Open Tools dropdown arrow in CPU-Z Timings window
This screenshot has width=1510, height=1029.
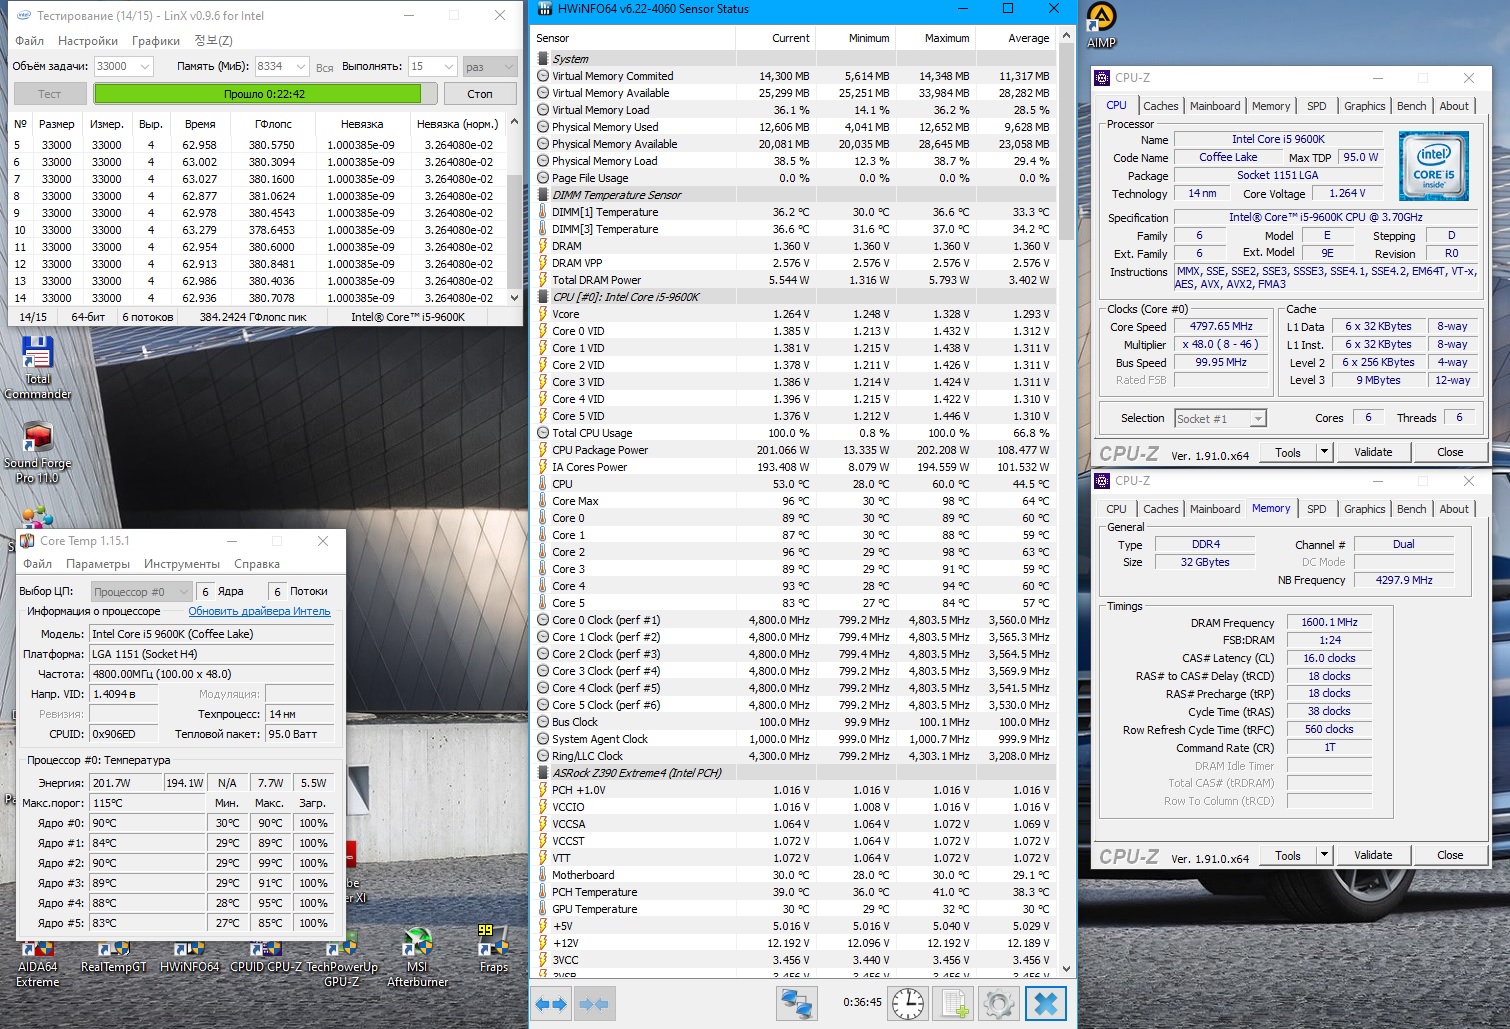click(1324, 855)
